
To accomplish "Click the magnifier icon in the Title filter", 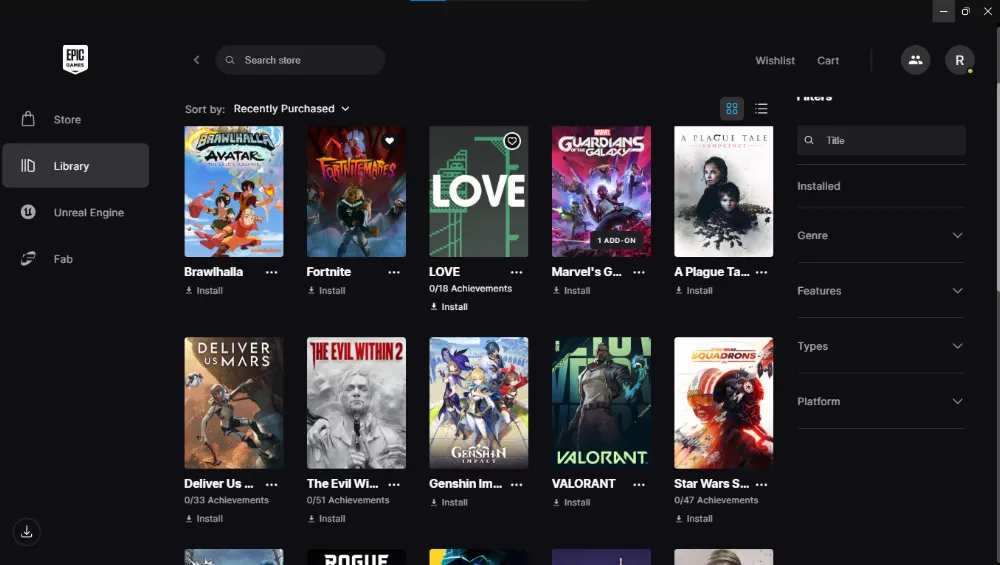I will pos(809,140).
